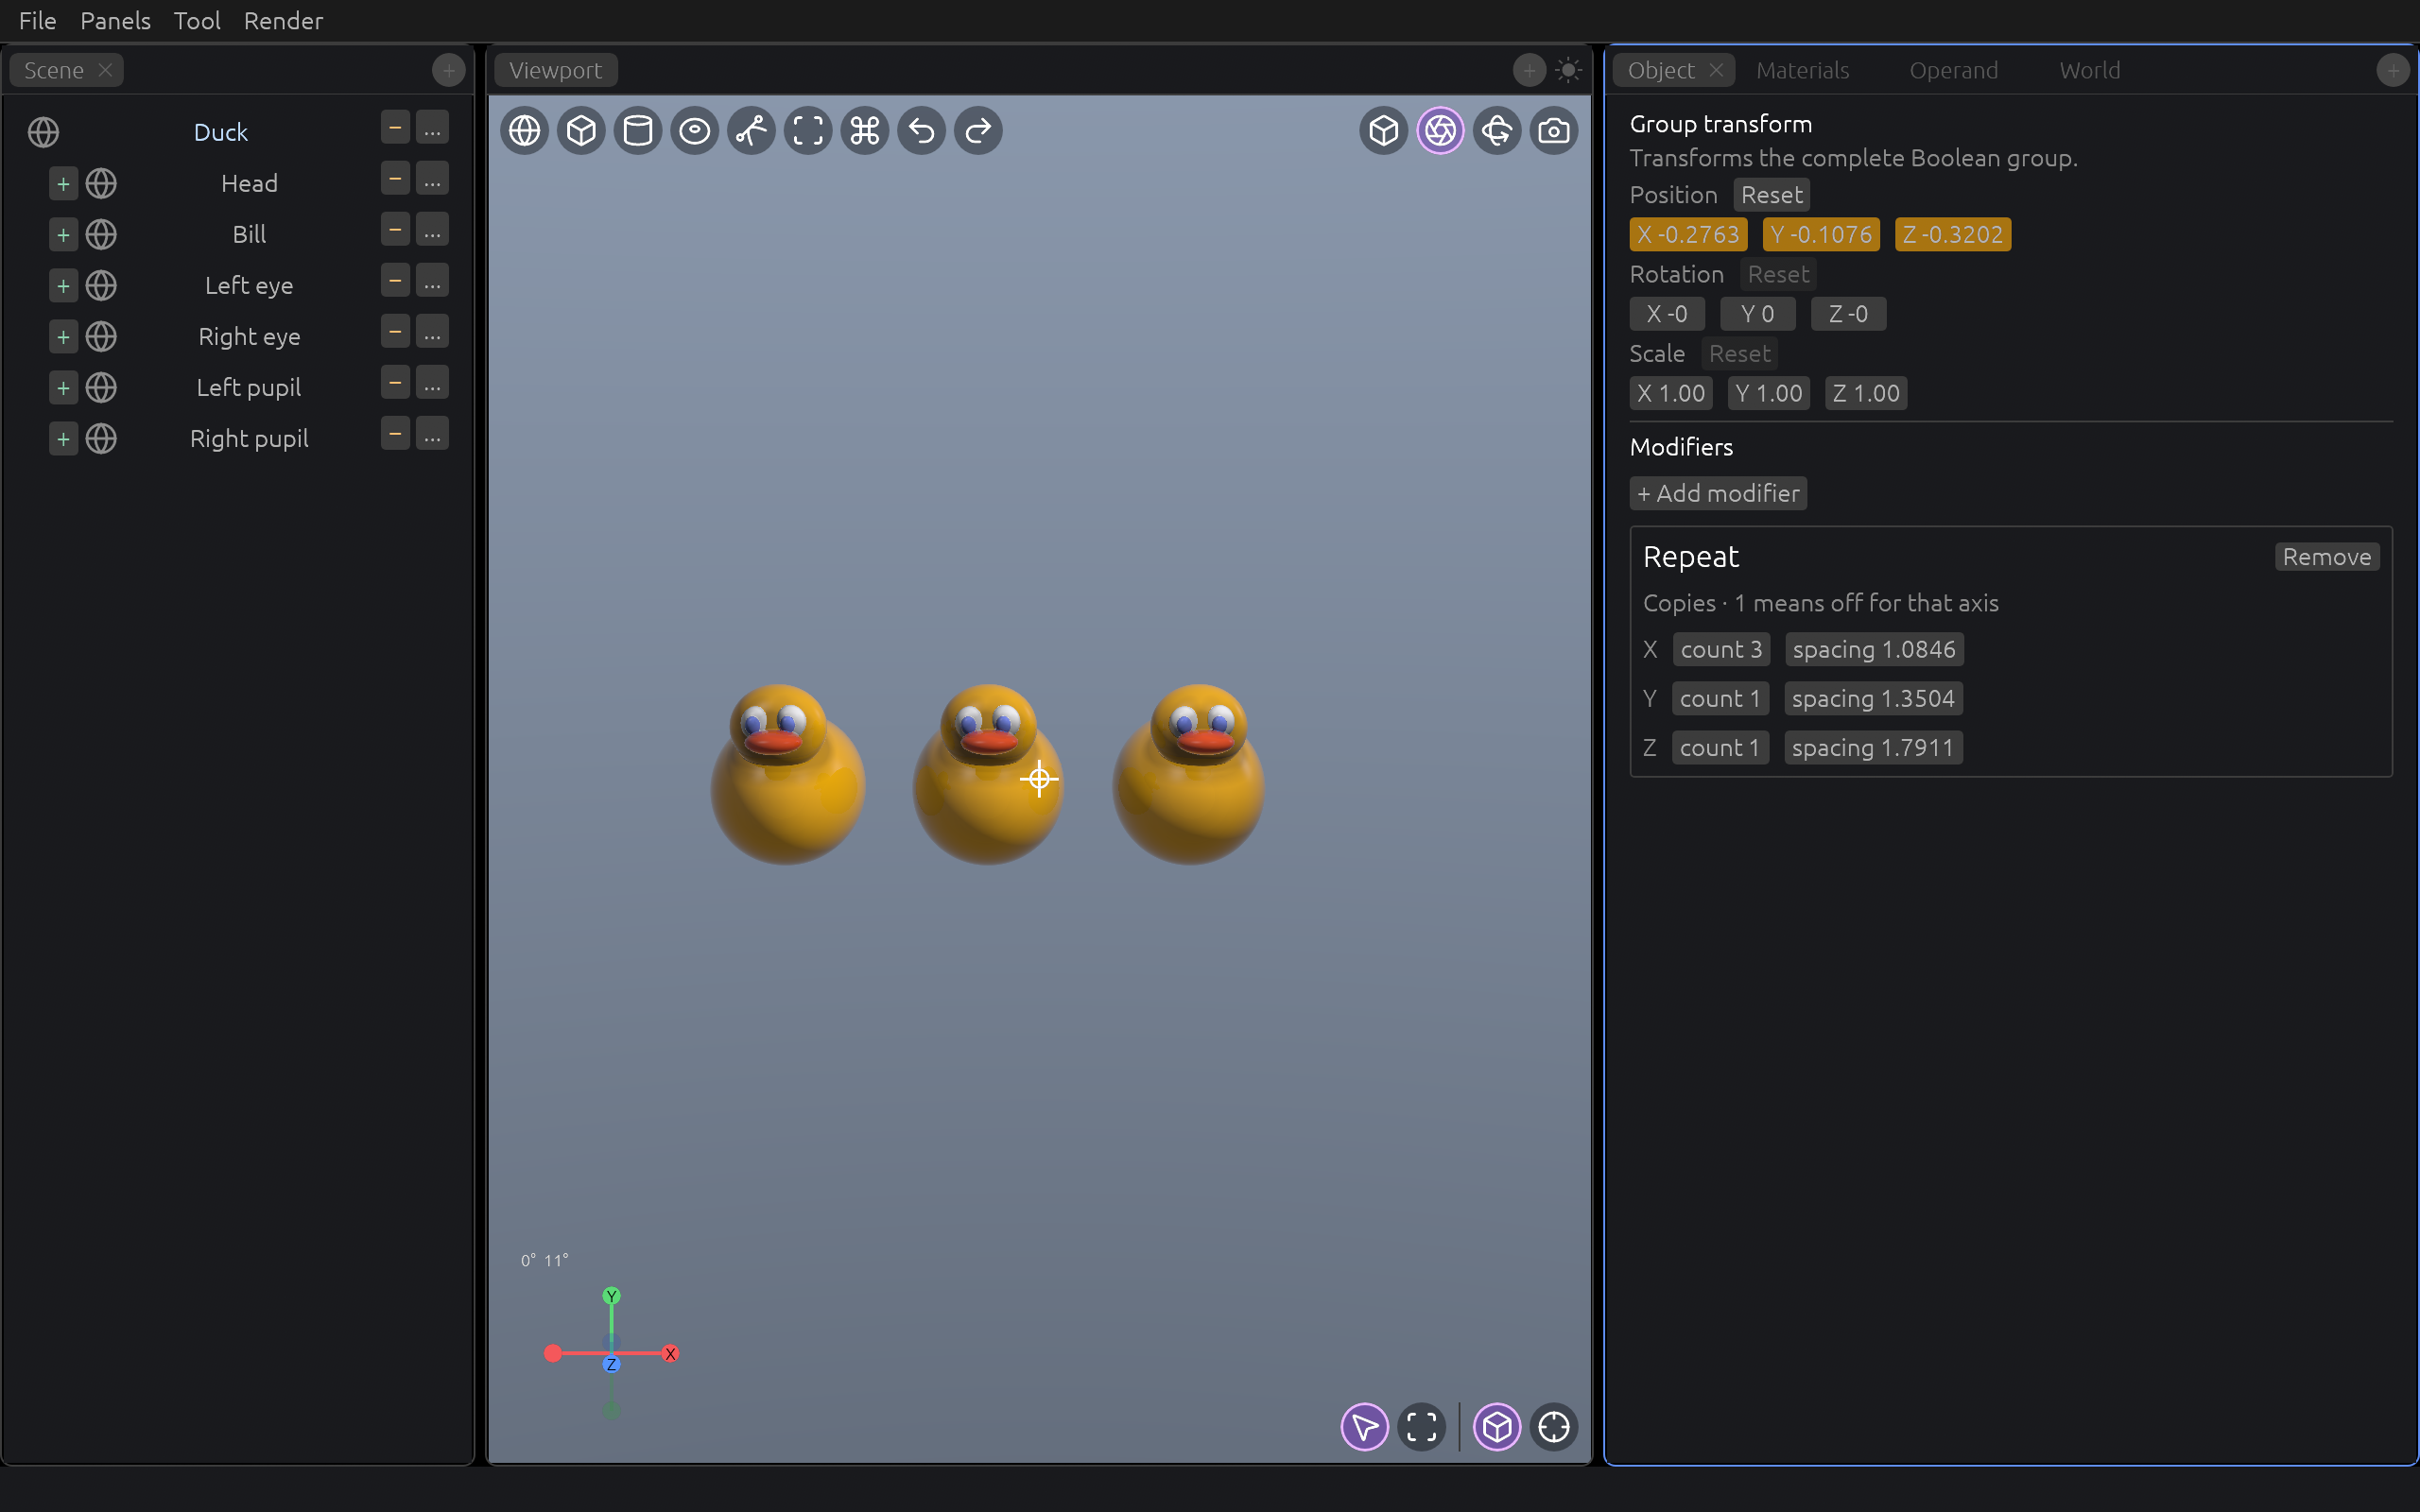The image size is (2420, 1512).
Task: Remove the Repeat modifier
Action: (x=2326, y=557)
